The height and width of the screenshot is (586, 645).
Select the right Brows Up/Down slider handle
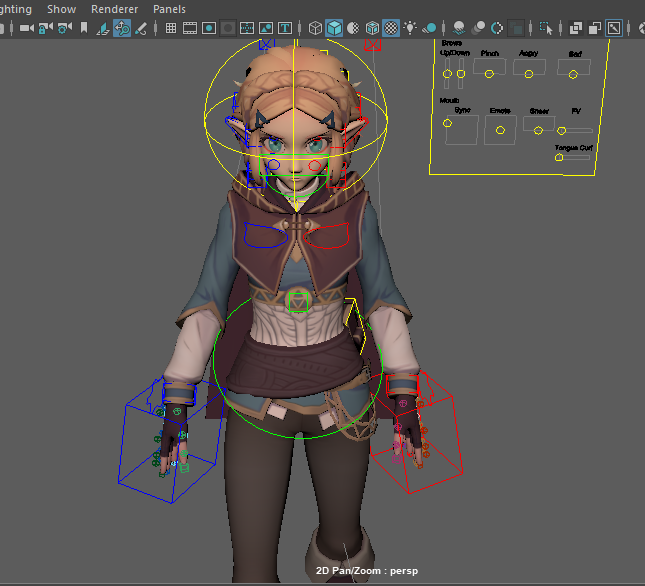tap(461, 74)
